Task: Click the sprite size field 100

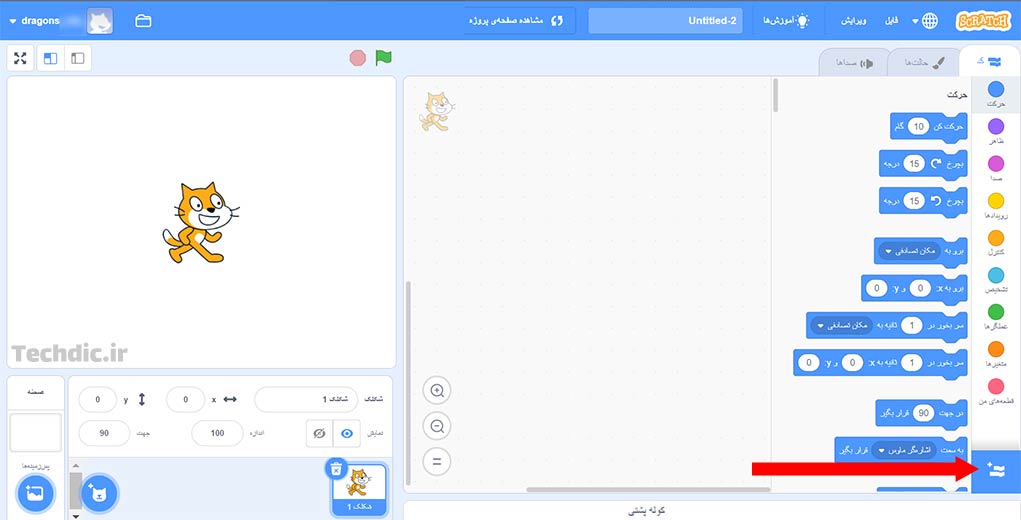Action: coord(217,433)
